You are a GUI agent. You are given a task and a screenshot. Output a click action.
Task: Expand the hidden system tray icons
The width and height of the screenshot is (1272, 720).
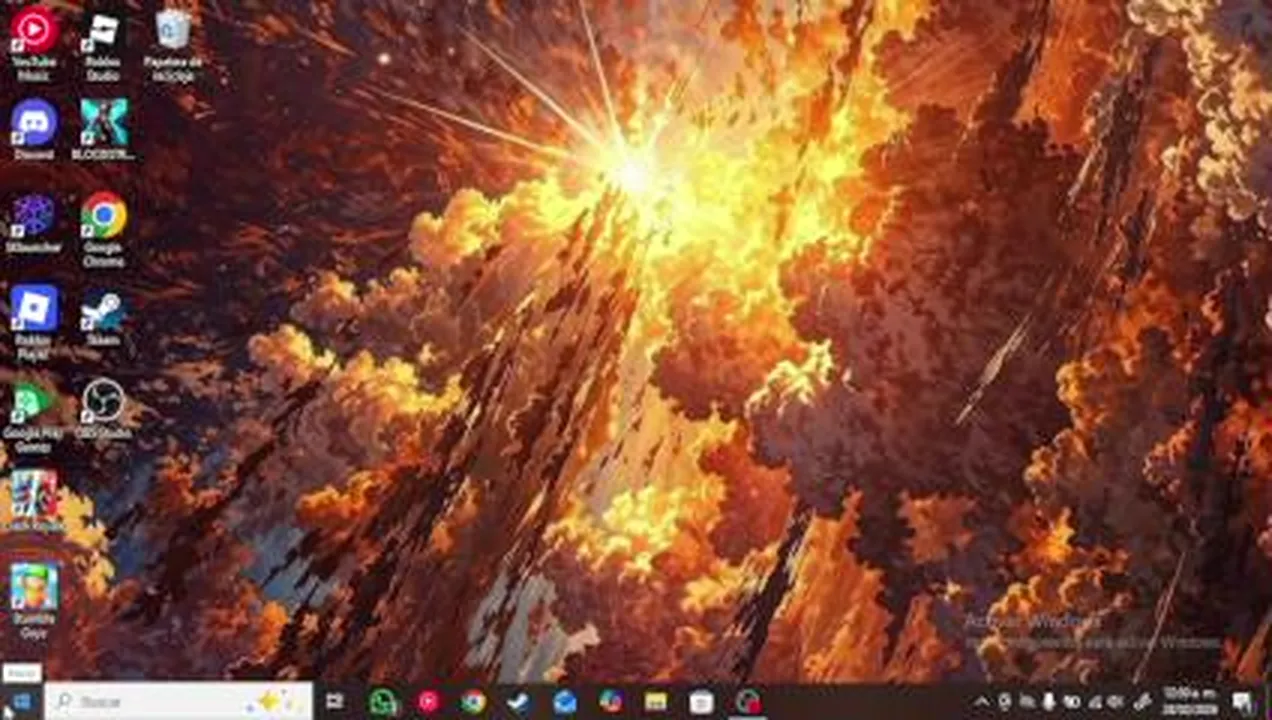[981, 702]
